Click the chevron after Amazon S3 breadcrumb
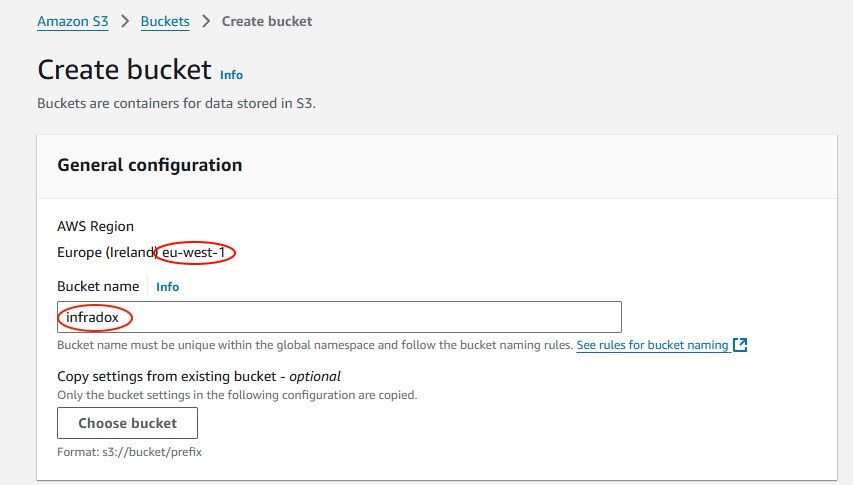Image resolution: width=853 pixels, height=485 pixels. (x=125, y=21)
